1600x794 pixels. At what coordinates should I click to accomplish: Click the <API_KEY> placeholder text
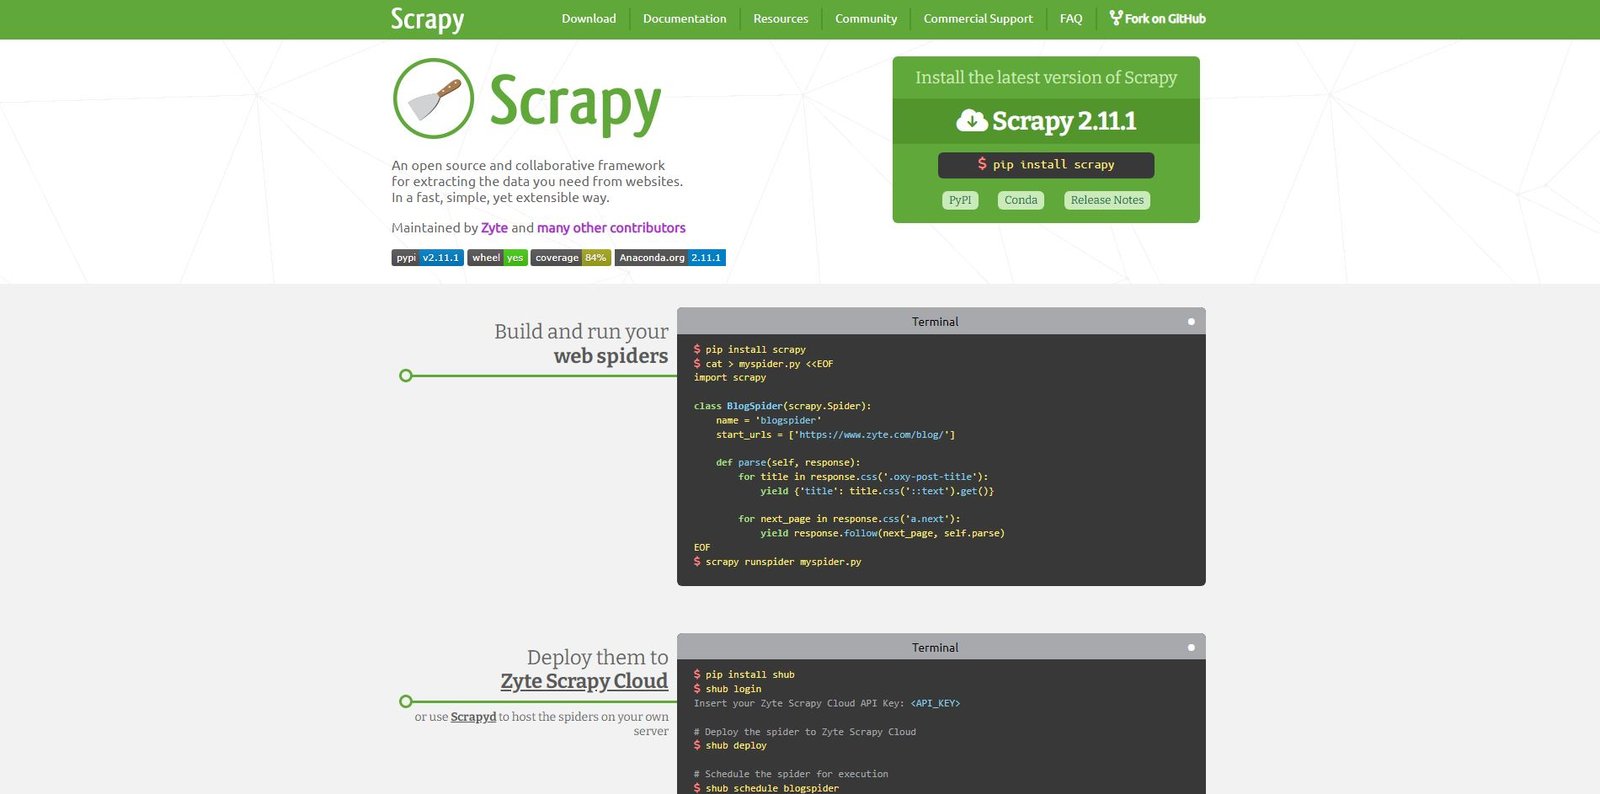(935, 704)
